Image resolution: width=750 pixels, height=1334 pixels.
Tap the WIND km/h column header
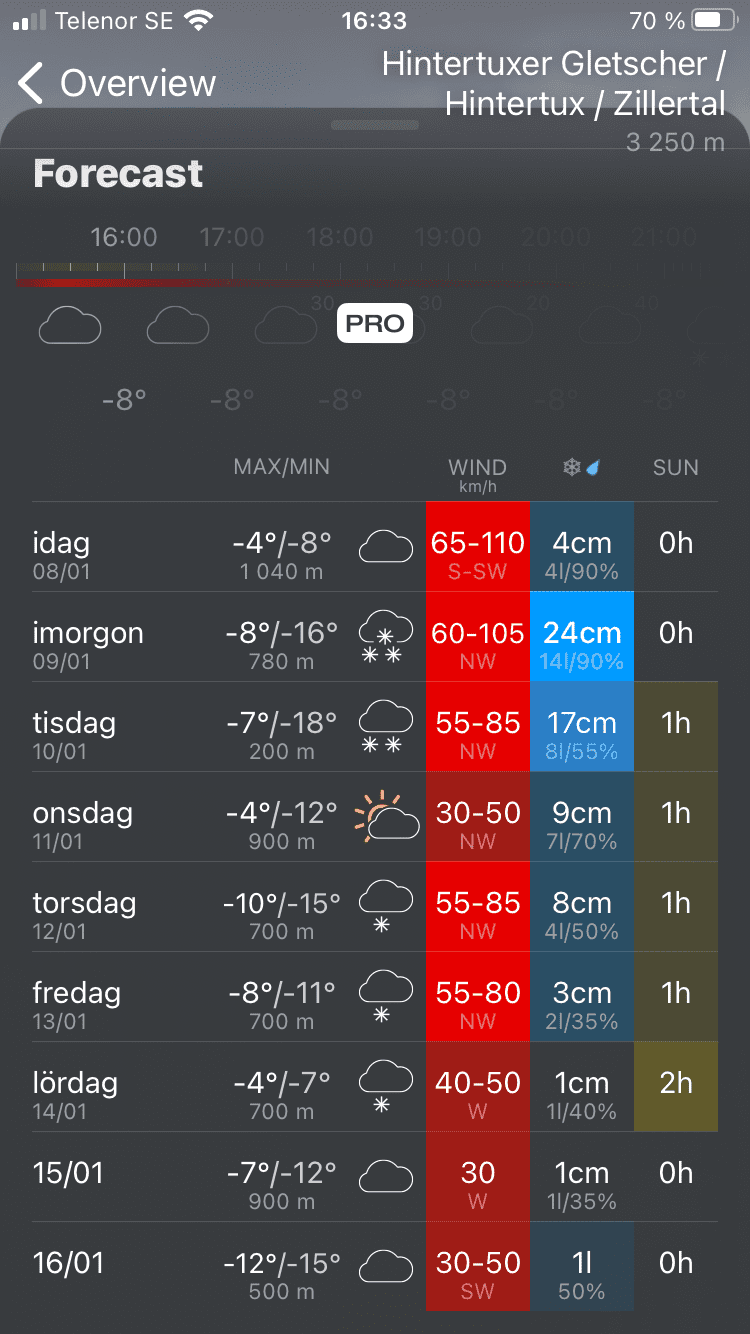477,472
